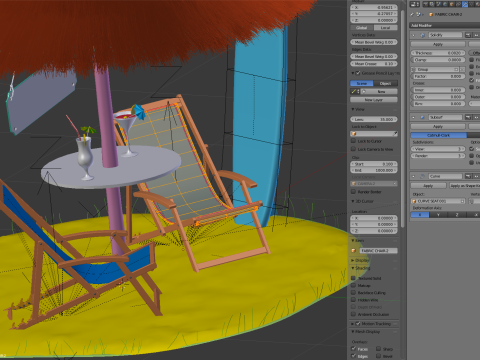
Task: Click cube icon in Lock to Object field
Action: [354, 134]
